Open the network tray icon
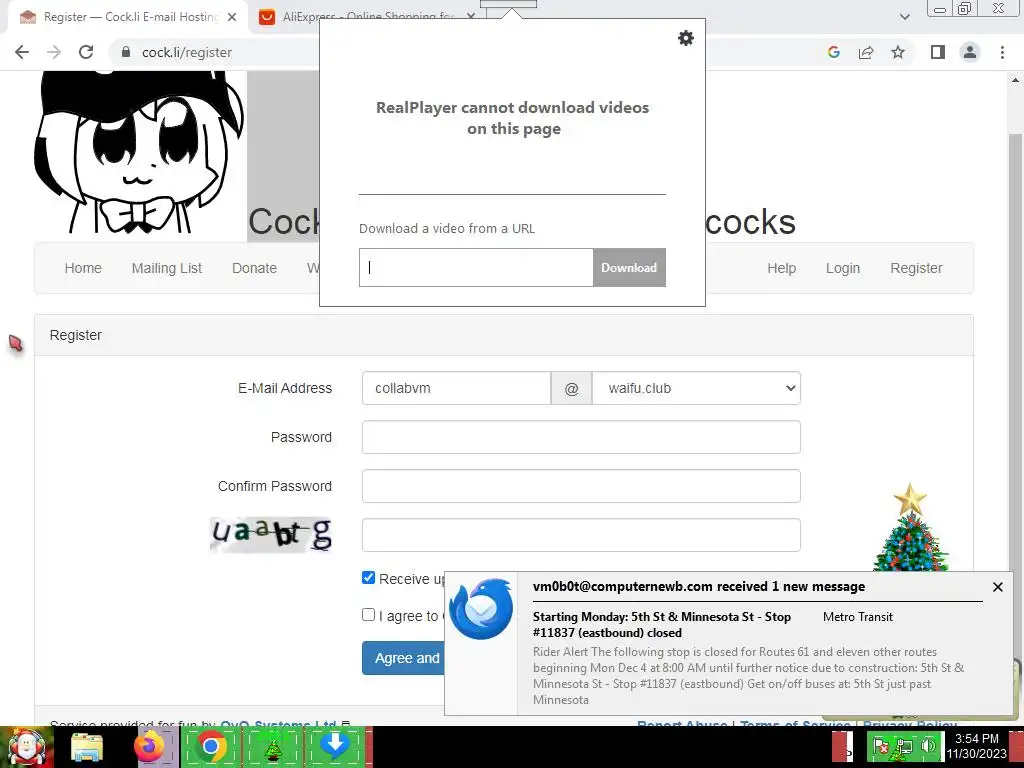 (904, 746)
